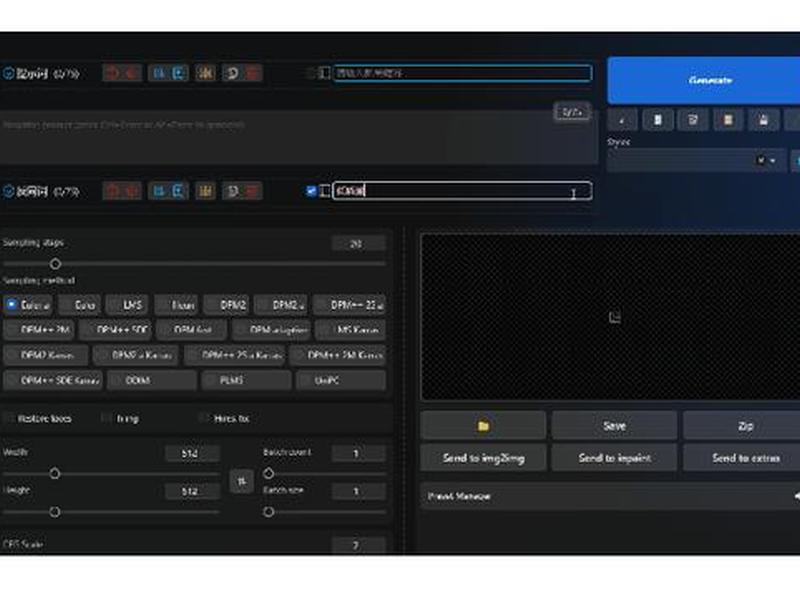800x600 pixels.
Task: Click the moon icon in the upper prompt toolbar
Action: 232,73
